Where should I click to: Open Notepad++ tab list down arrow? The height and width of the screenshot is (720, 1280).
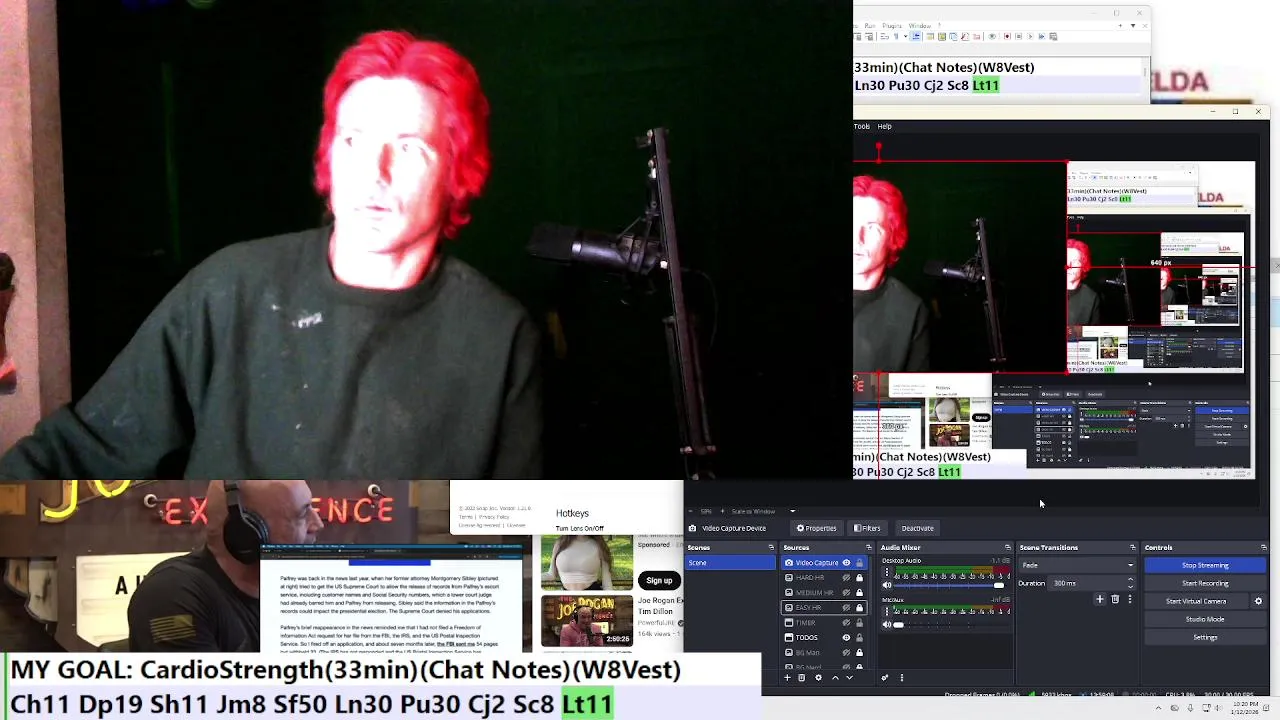[x=1133, y=25]
